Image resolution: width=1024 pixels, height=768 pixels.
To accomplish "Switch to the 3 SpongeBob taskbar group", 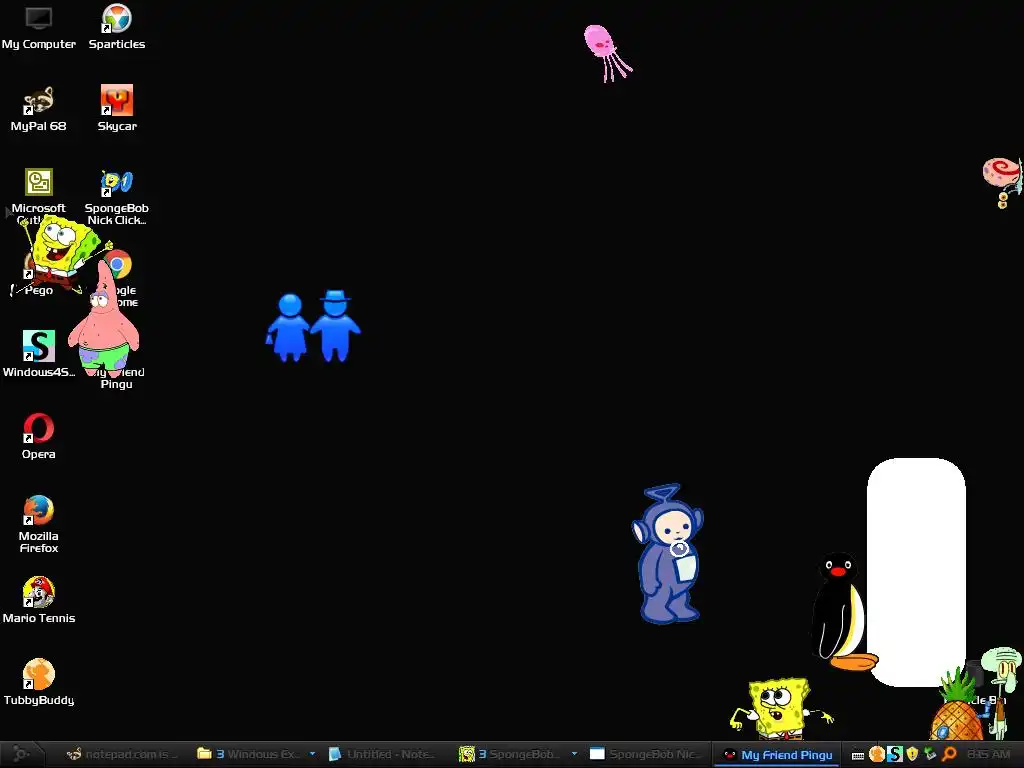I will point(511,754).
